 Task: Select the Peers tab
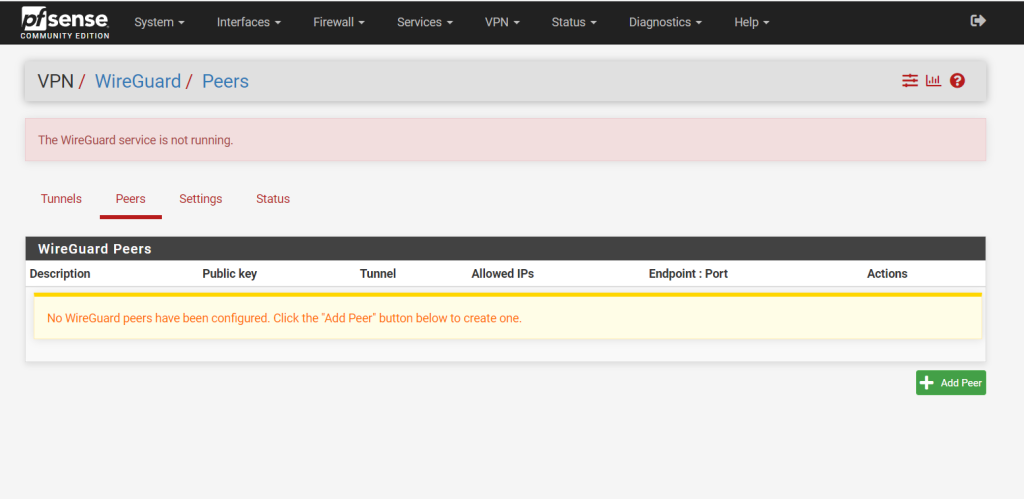click(131, 199)
